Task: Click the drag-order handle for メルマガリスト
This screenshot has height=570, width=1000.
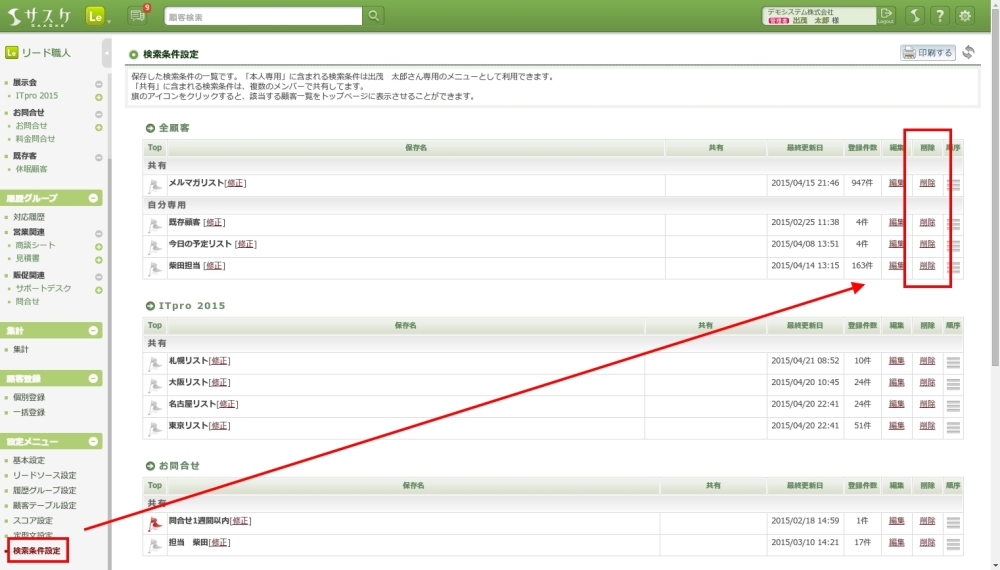Action: 953,185
